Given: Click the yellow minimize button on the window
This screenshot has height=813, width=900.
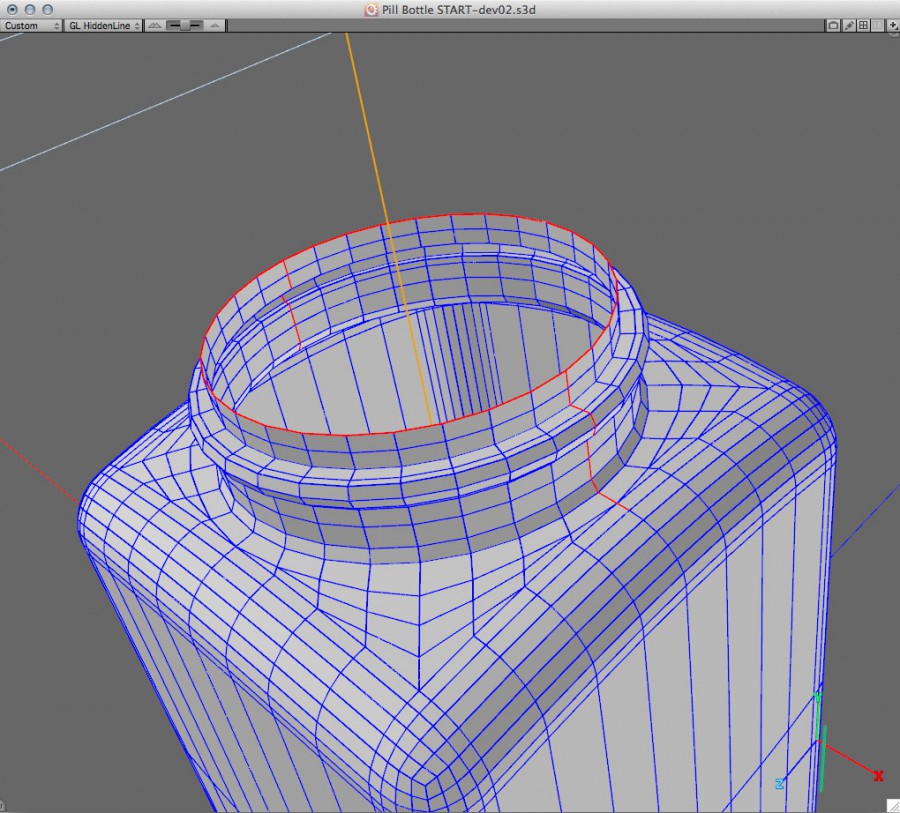Looking at the screenshot, I should [30, 9].
